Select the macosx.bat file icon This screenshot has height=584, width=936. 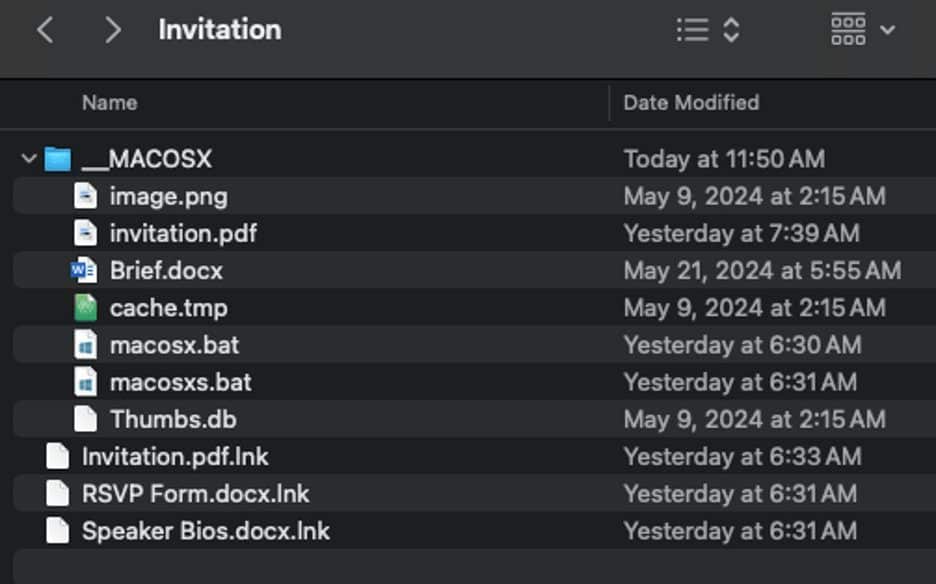coord(85,345)
